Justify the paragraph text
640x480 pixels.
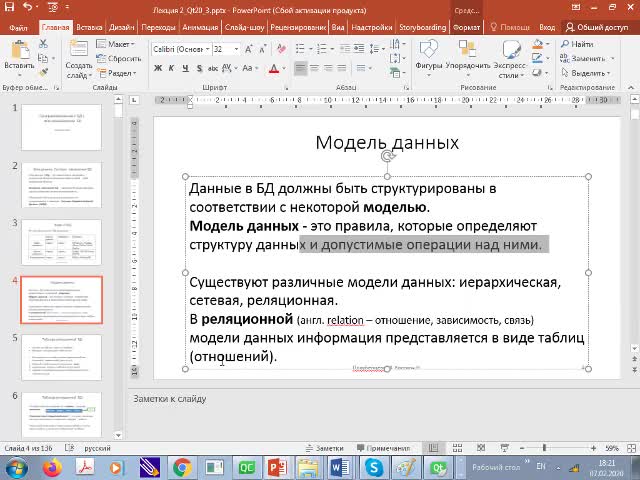click(342, 68)
